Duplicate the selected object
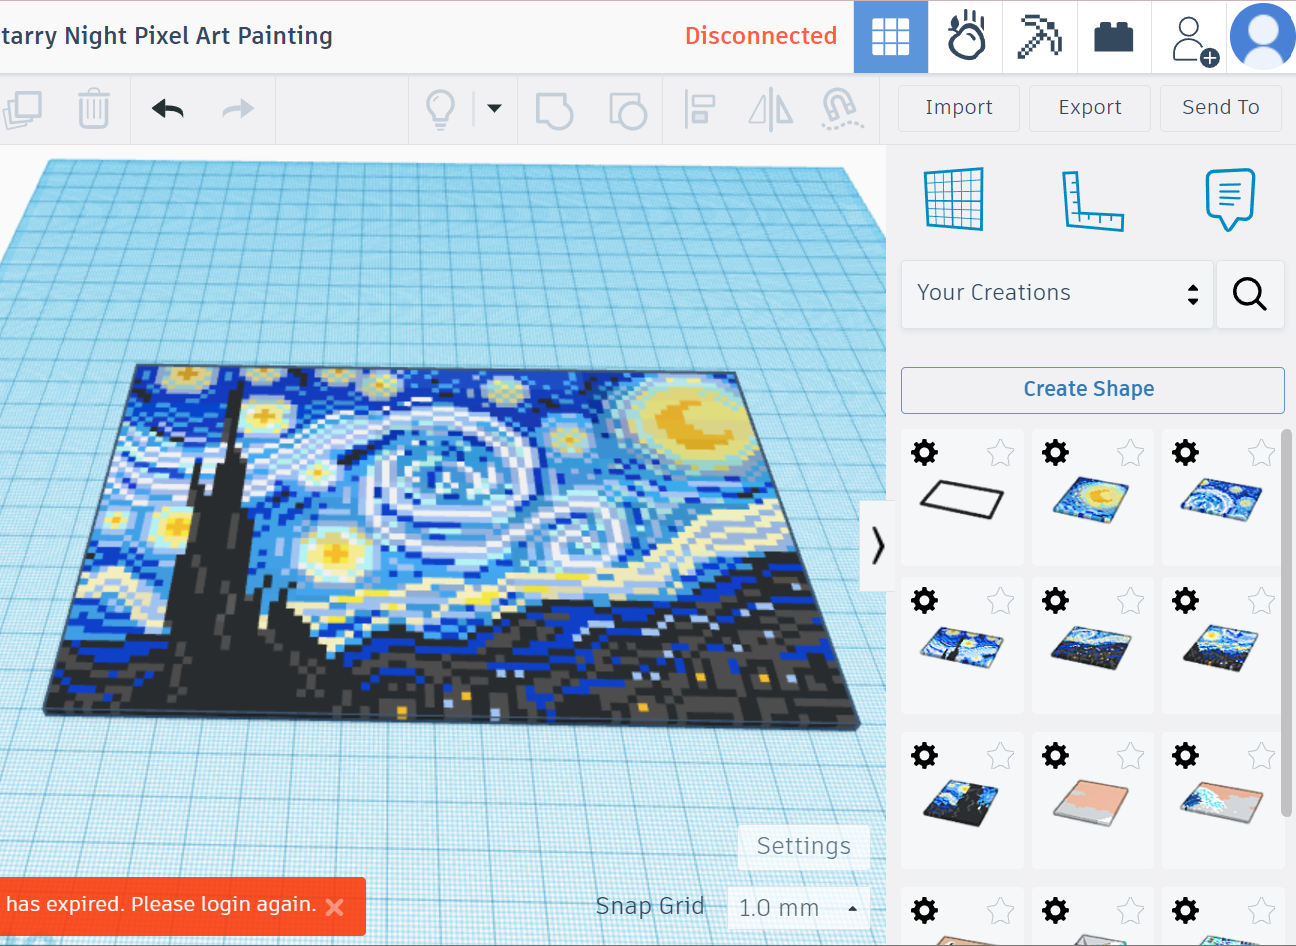 pos(23,108)
